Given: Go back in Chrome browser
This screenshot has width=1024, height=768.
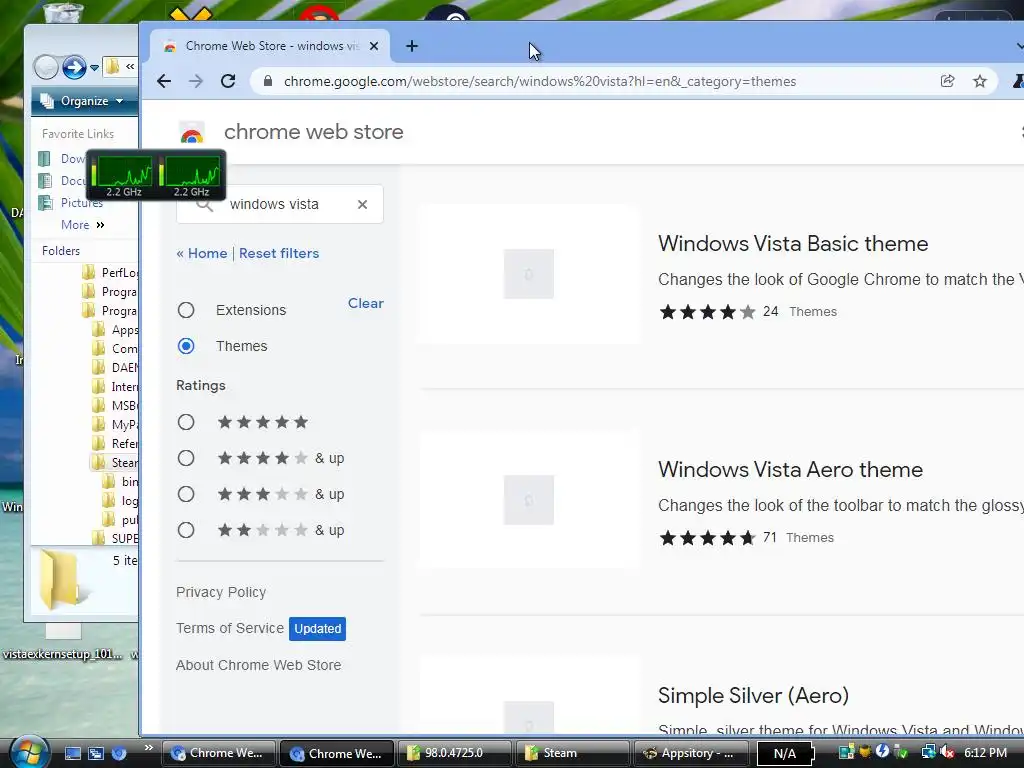Looking at the screenshot, I should pyautogui.click(x=164, y=81).
